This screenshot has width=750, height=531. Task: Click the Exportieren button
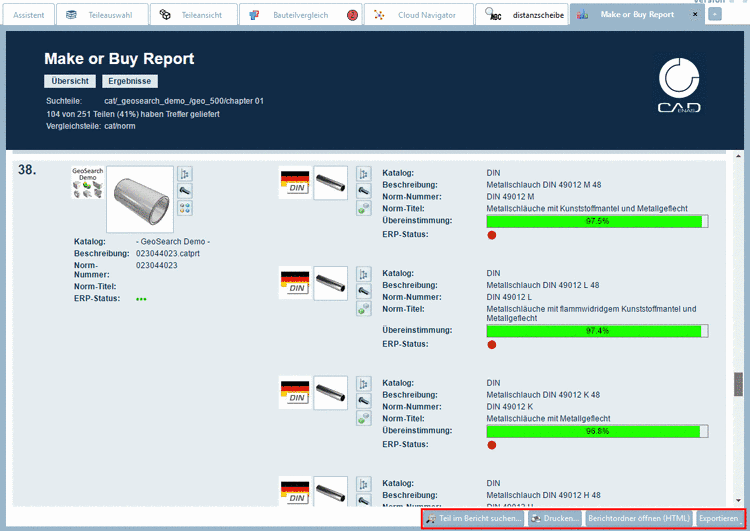[x=719, y=518]
